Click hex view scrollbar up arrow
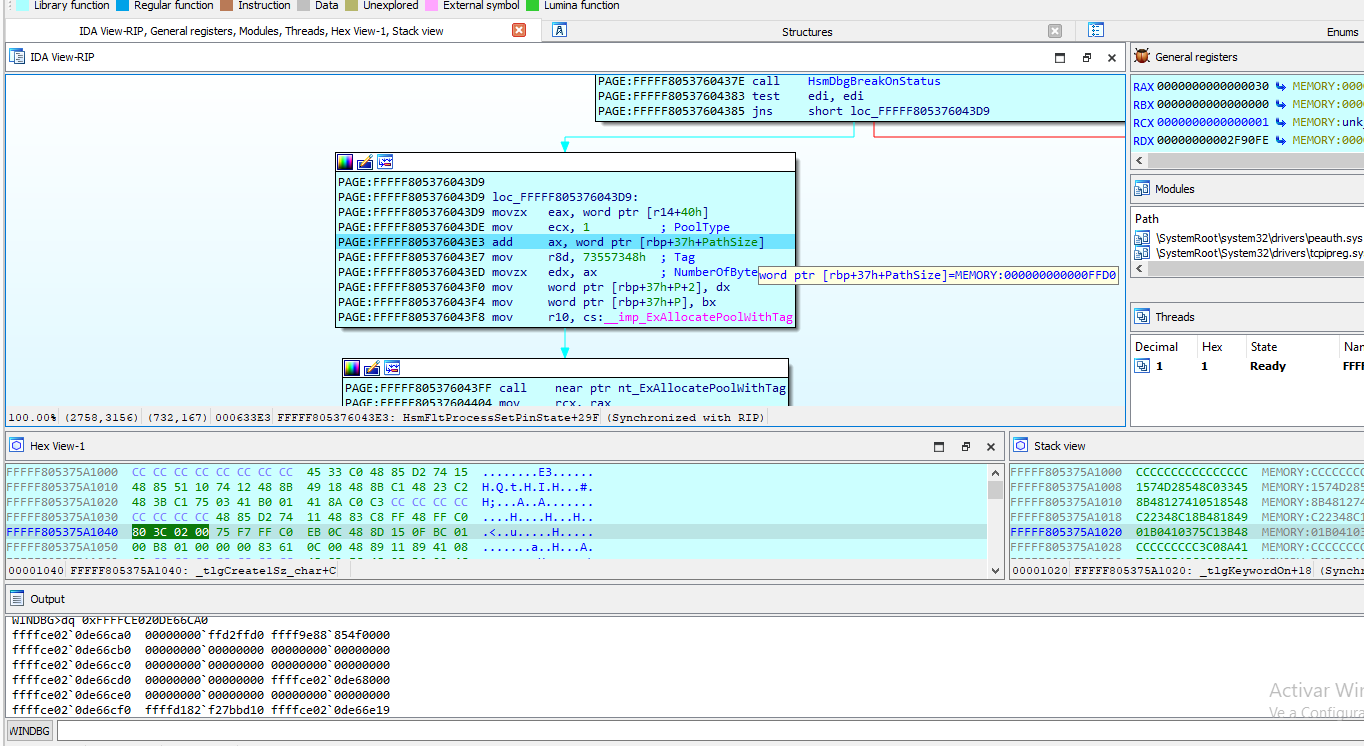This screenshot has width=1364, height=746. click(x=995, y=472)
